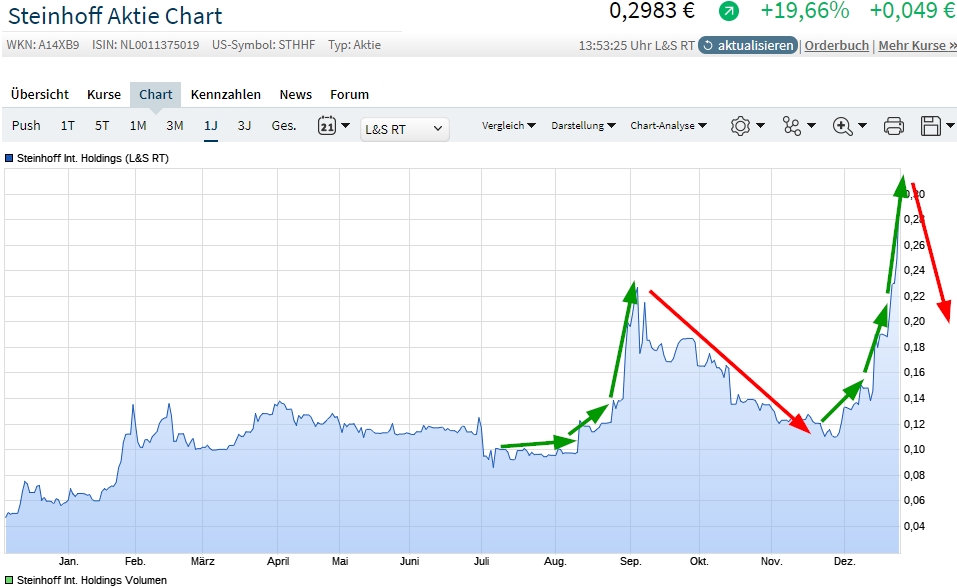
Task: Click the 0,26 price axis value
Action: pos(914,245)
